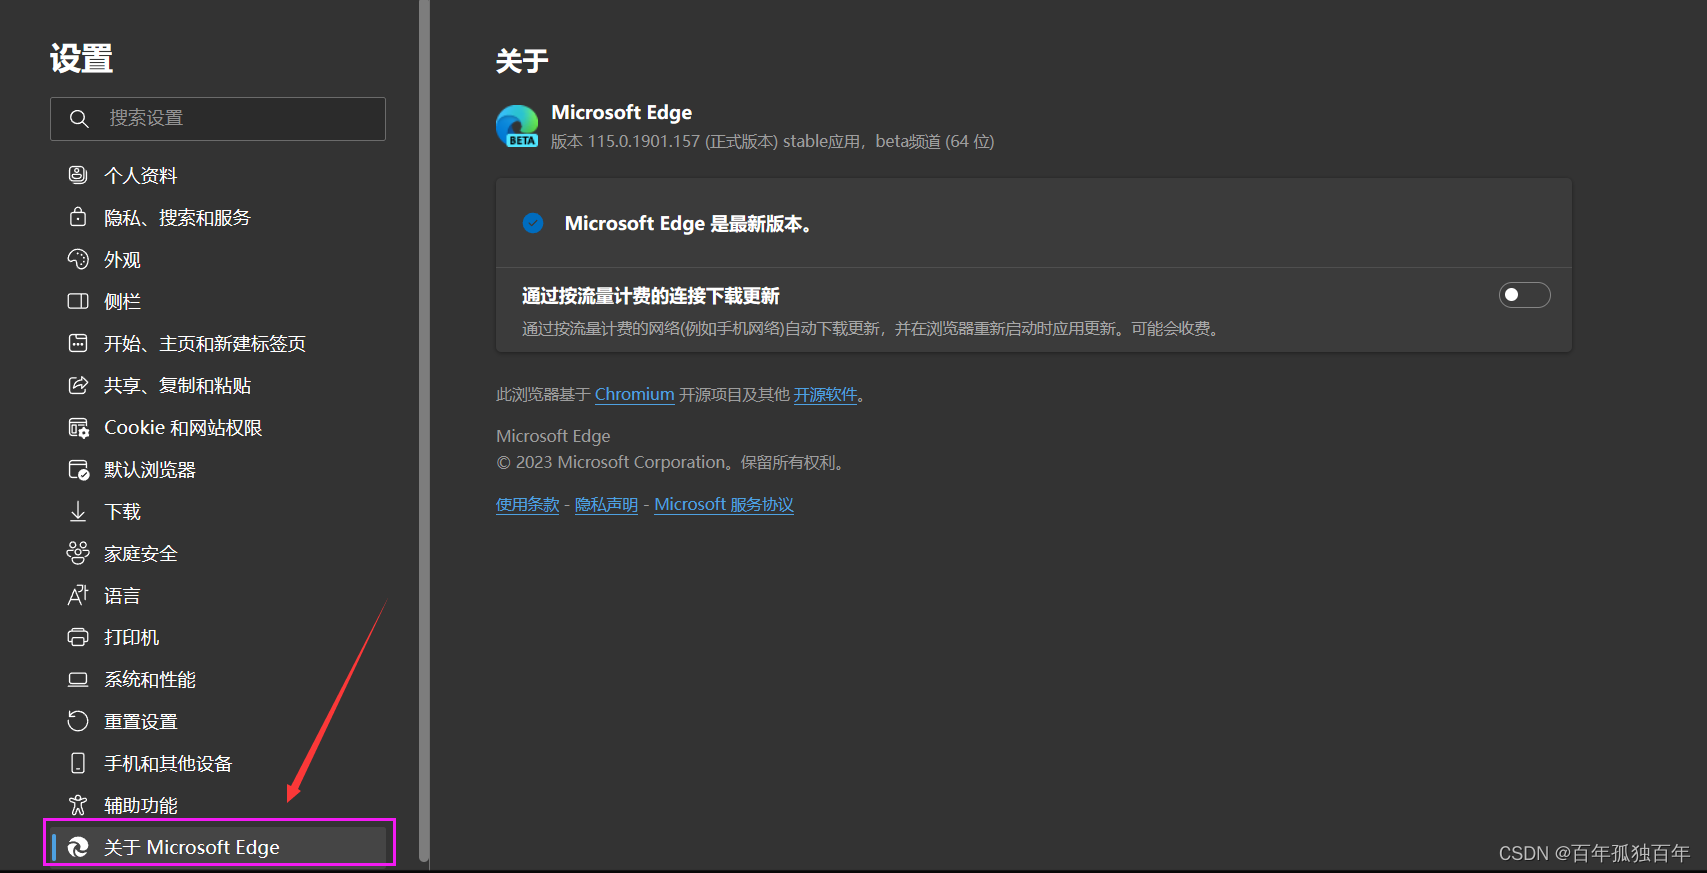Click the Microsoft Edge product name title
The height and width of the screenshot is (873, 1707).
621,112
